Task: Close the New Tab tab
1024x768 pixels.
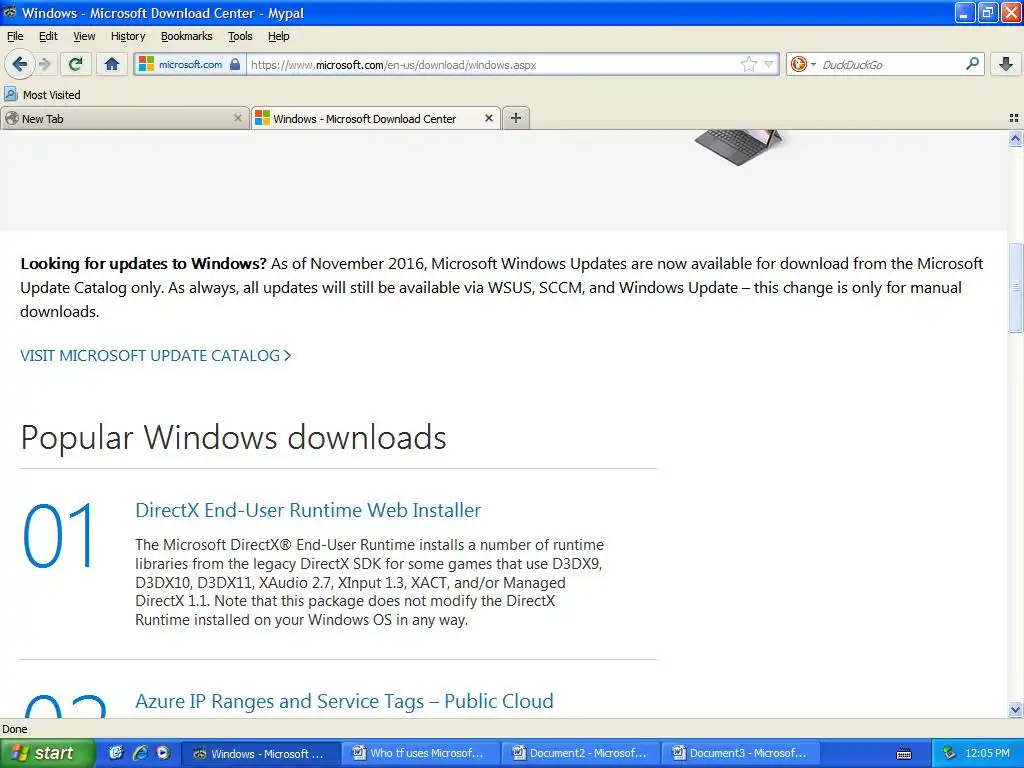Action: [x=238, y=118]
